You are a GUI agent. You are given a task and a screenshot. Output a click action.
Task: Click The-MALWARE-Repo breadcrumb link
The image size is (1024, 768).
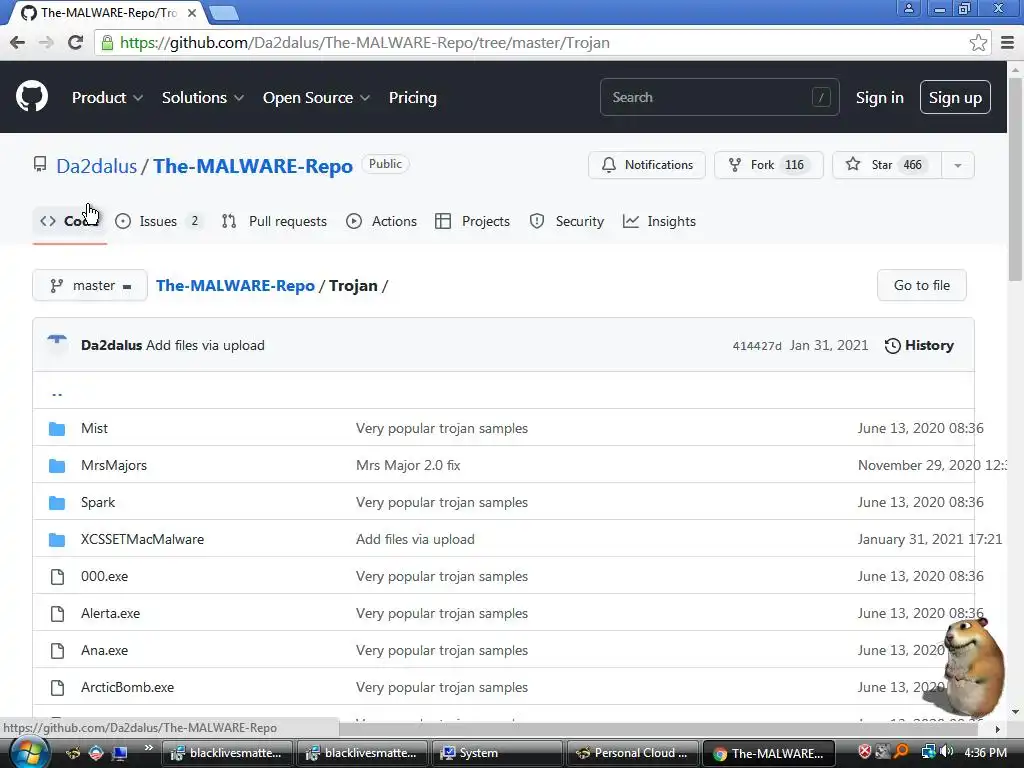click(x=235, y=285)
